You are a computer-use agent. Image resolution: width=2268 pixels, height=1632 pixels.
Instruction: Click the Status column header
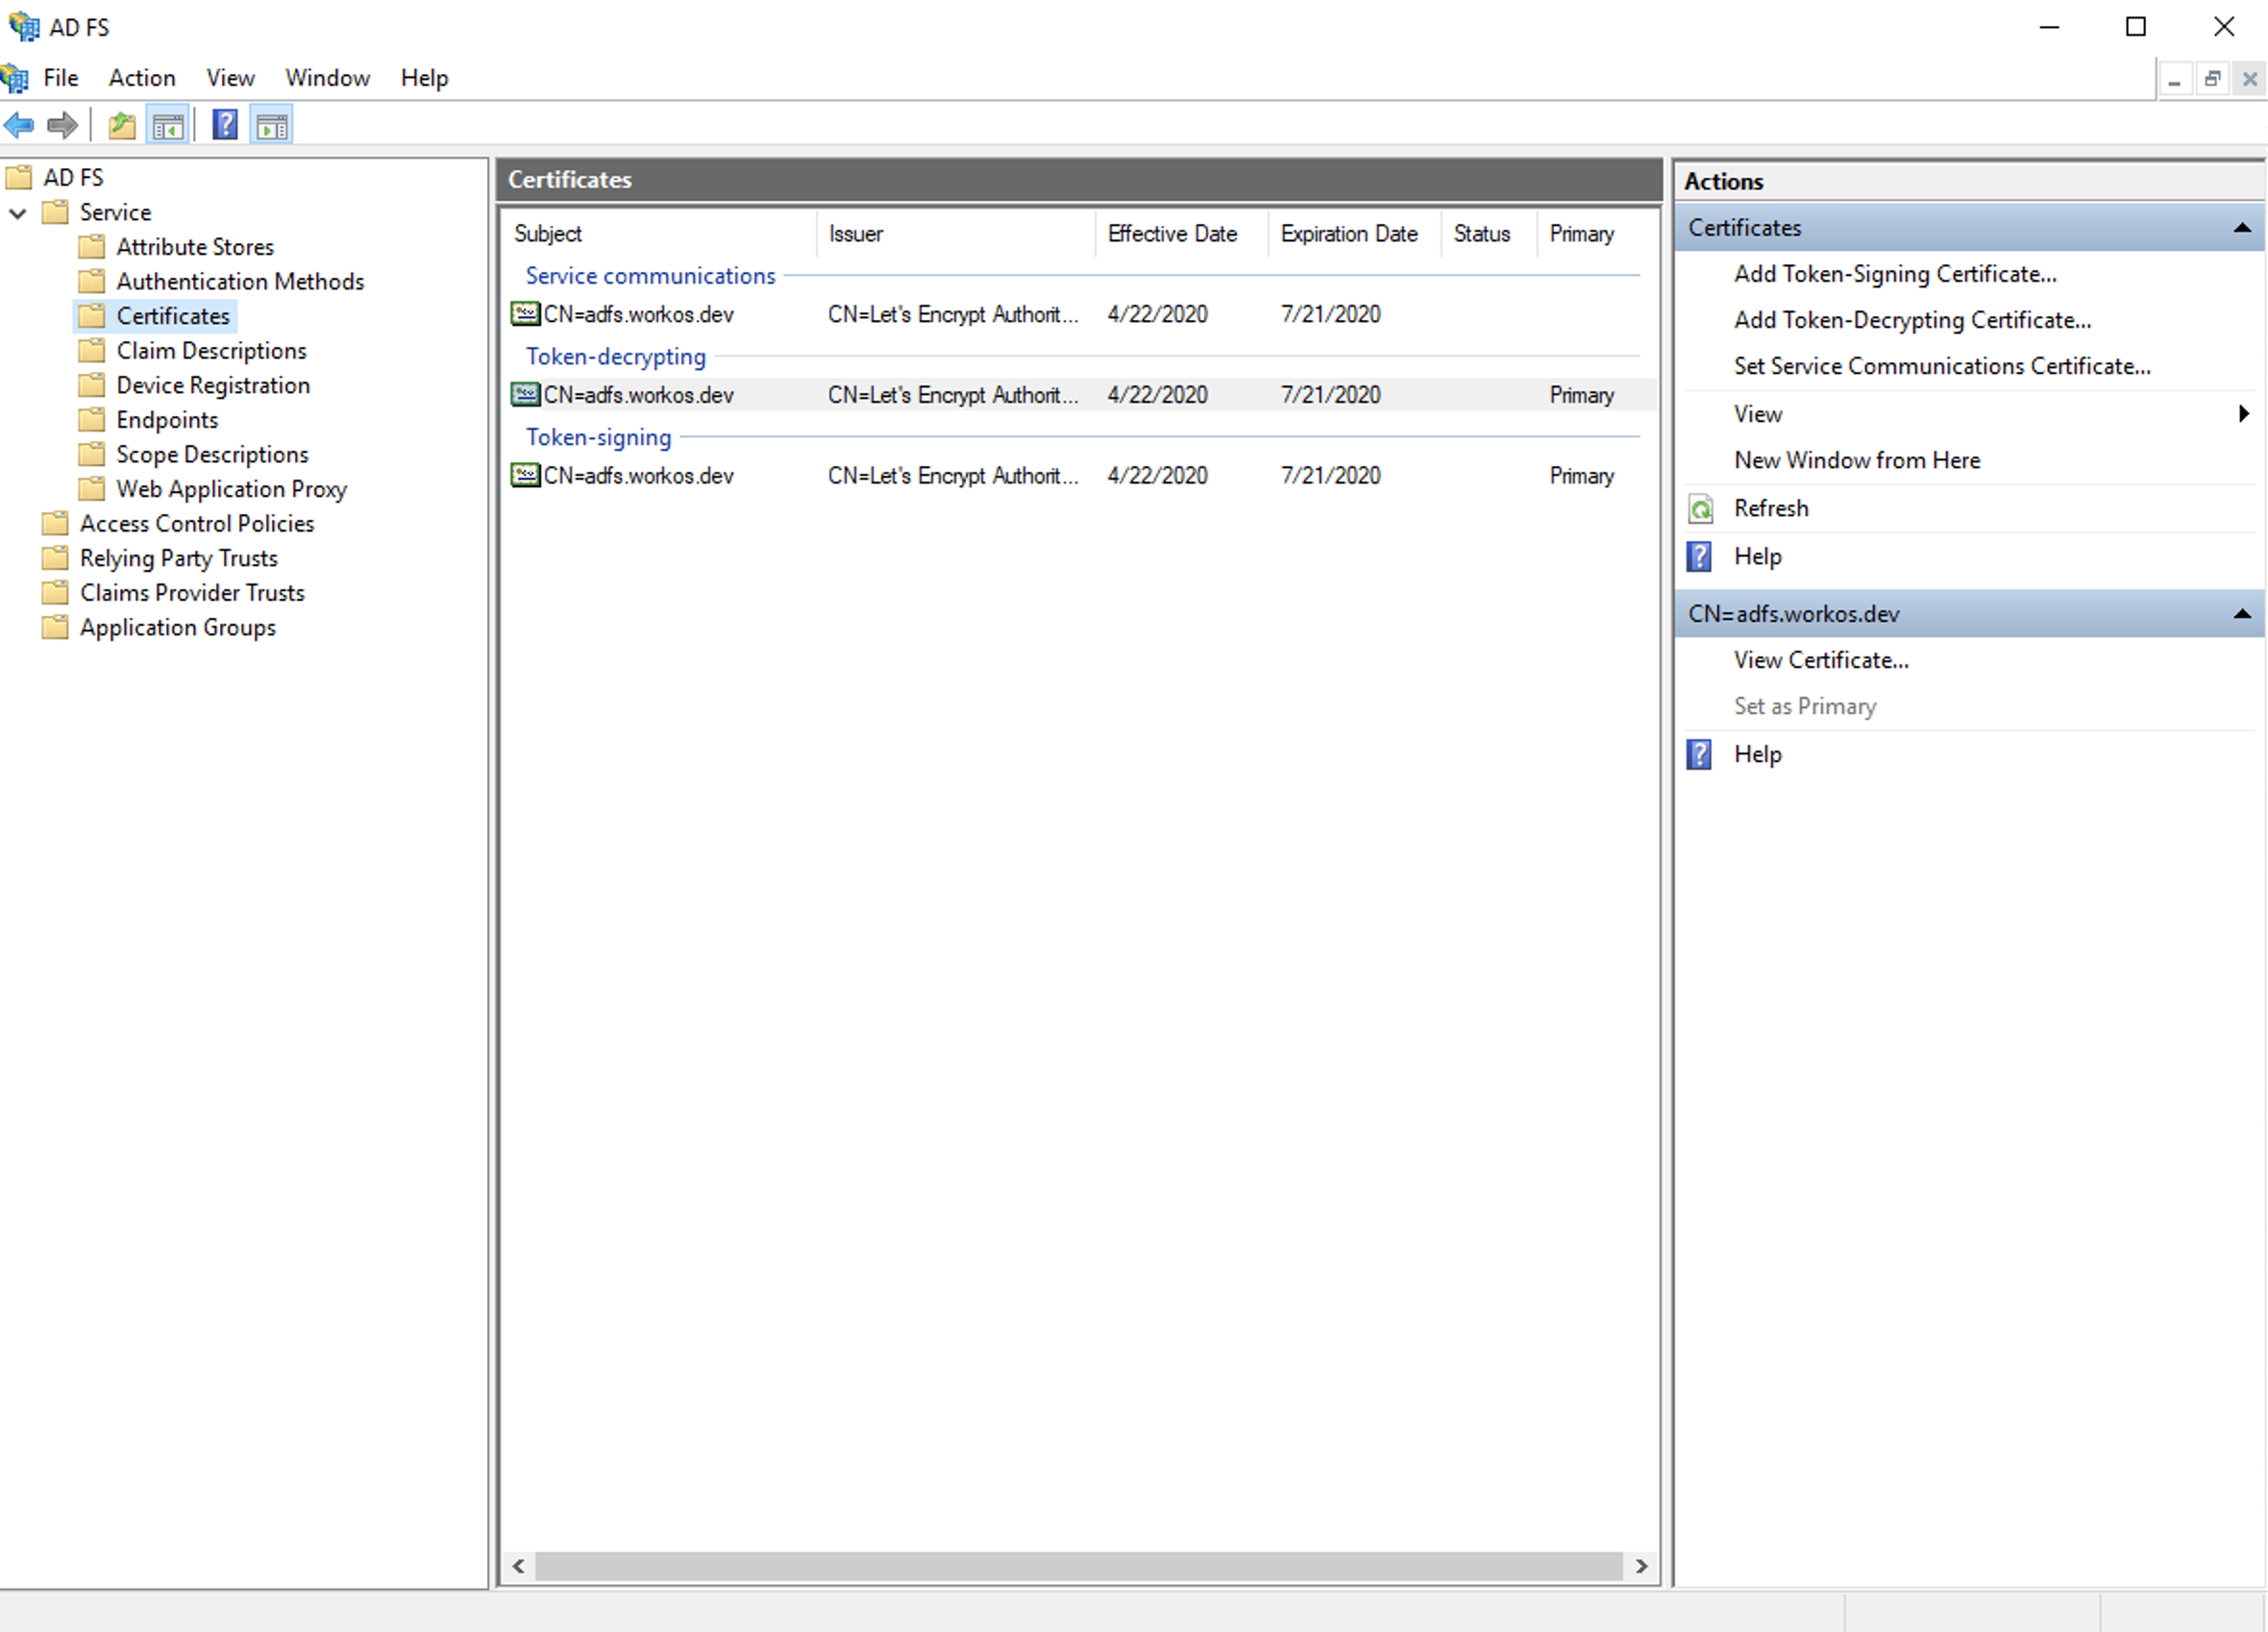pyautogui.click(x=1489, y=234)
